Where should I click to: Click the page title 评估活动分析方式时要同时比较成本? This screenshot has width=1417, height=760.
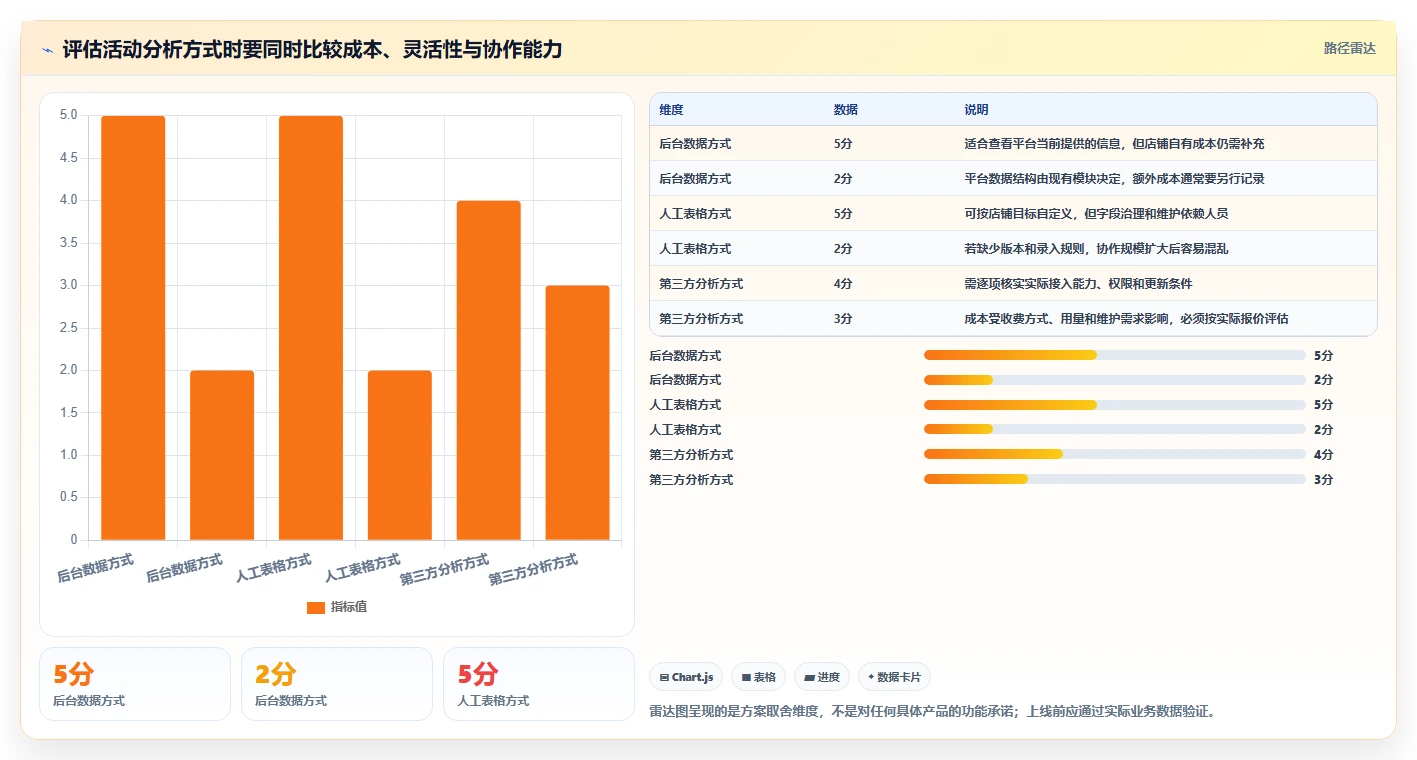[x=312, y=49]
